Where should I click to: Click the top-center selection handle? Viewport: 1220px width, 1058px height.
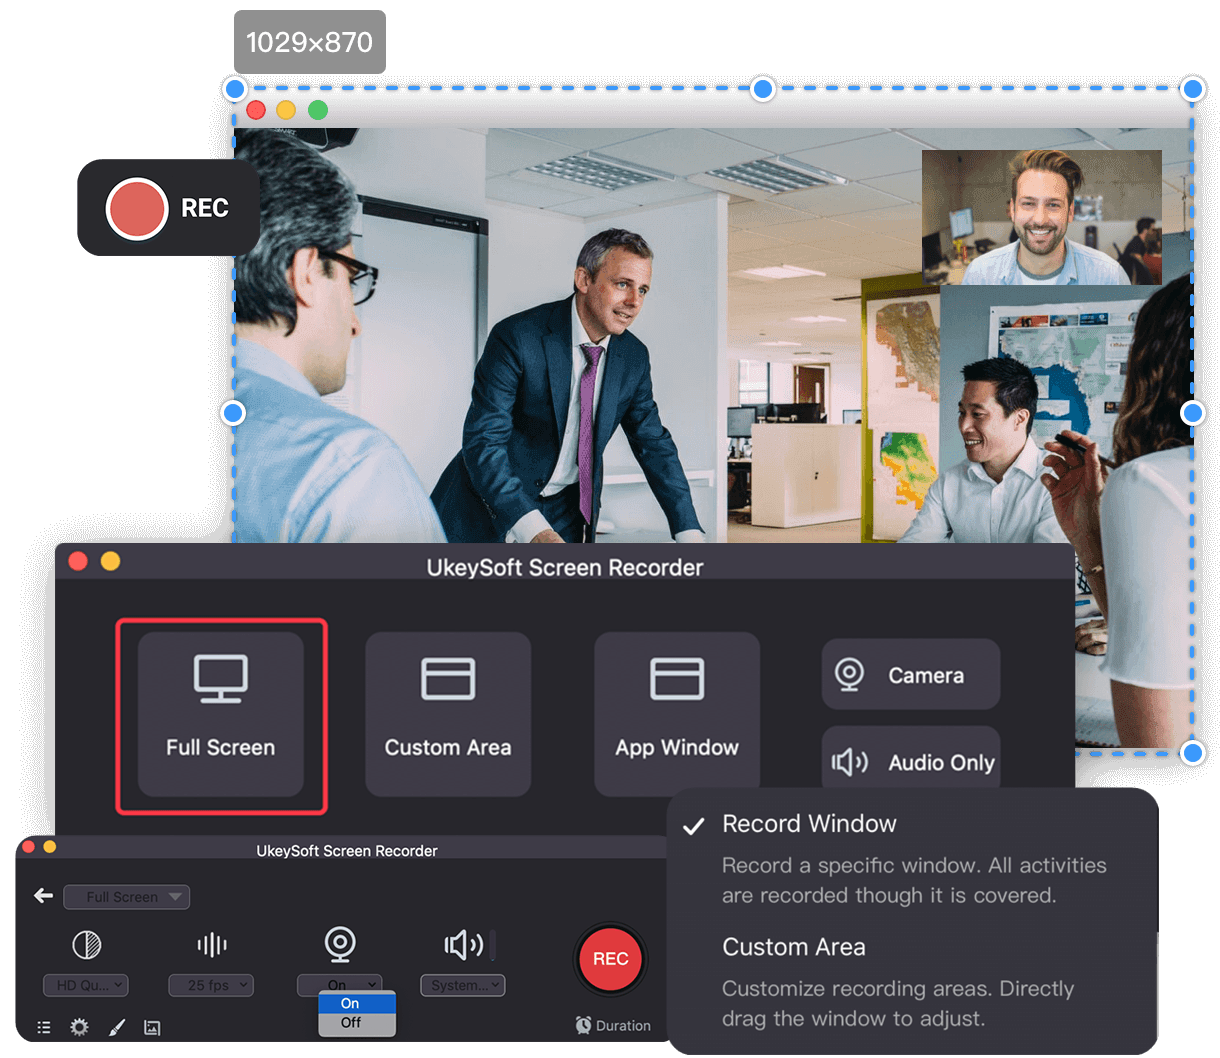[x=763, y=89]
